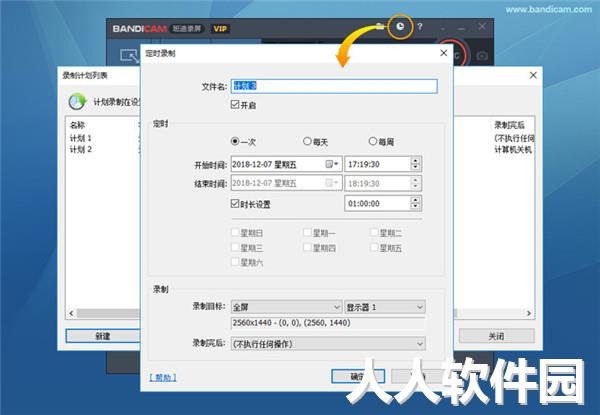The image size is (600, 415).
Task: Open the 开始时间 date picker dropdown
Action: pyautogui.click(x=336, y=164)
